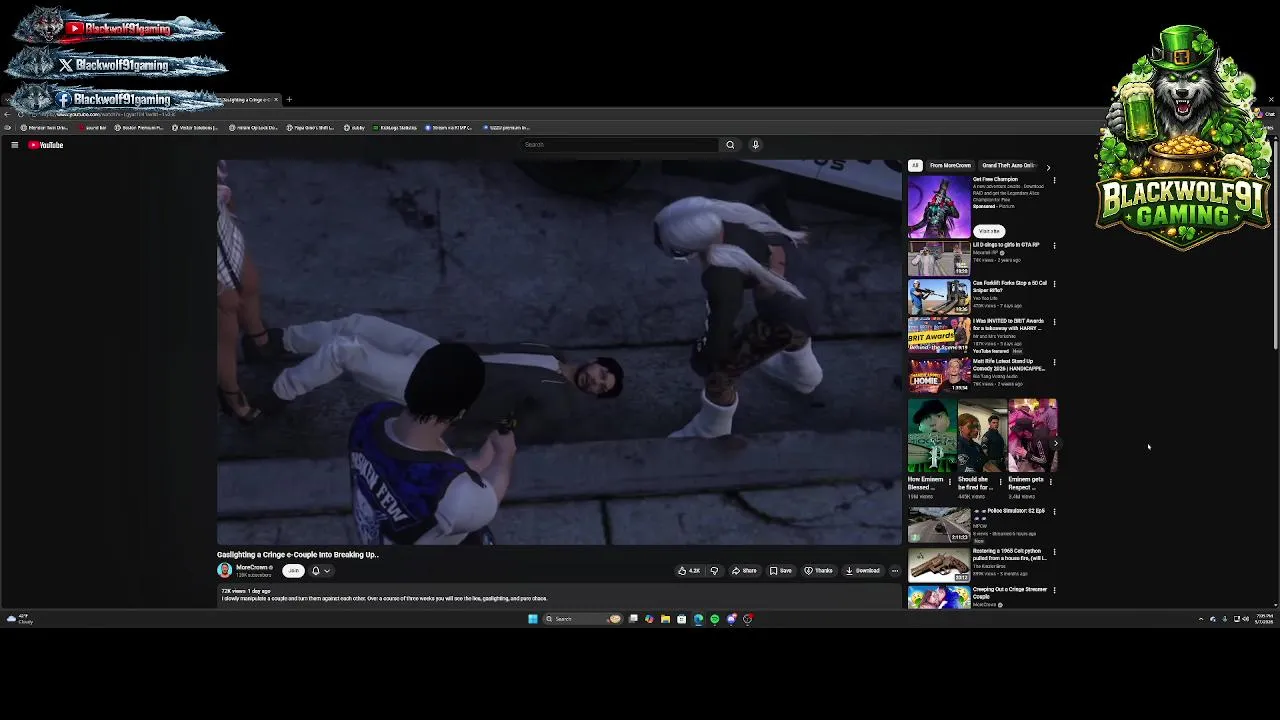Open a new browser tab
The image size is (1280, 720).
[x=289, y=100]
